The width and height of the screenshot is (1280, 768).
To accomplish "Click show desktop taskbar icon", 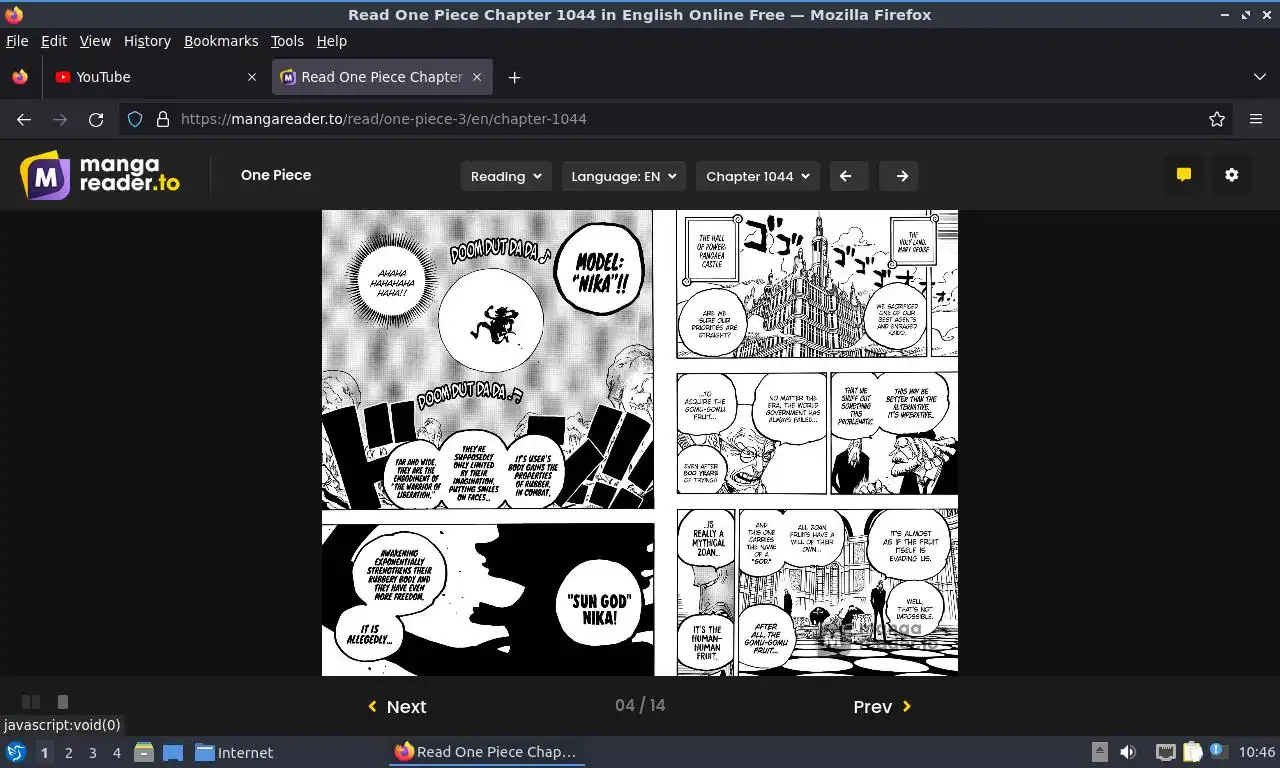I will (x=173, y=752).
